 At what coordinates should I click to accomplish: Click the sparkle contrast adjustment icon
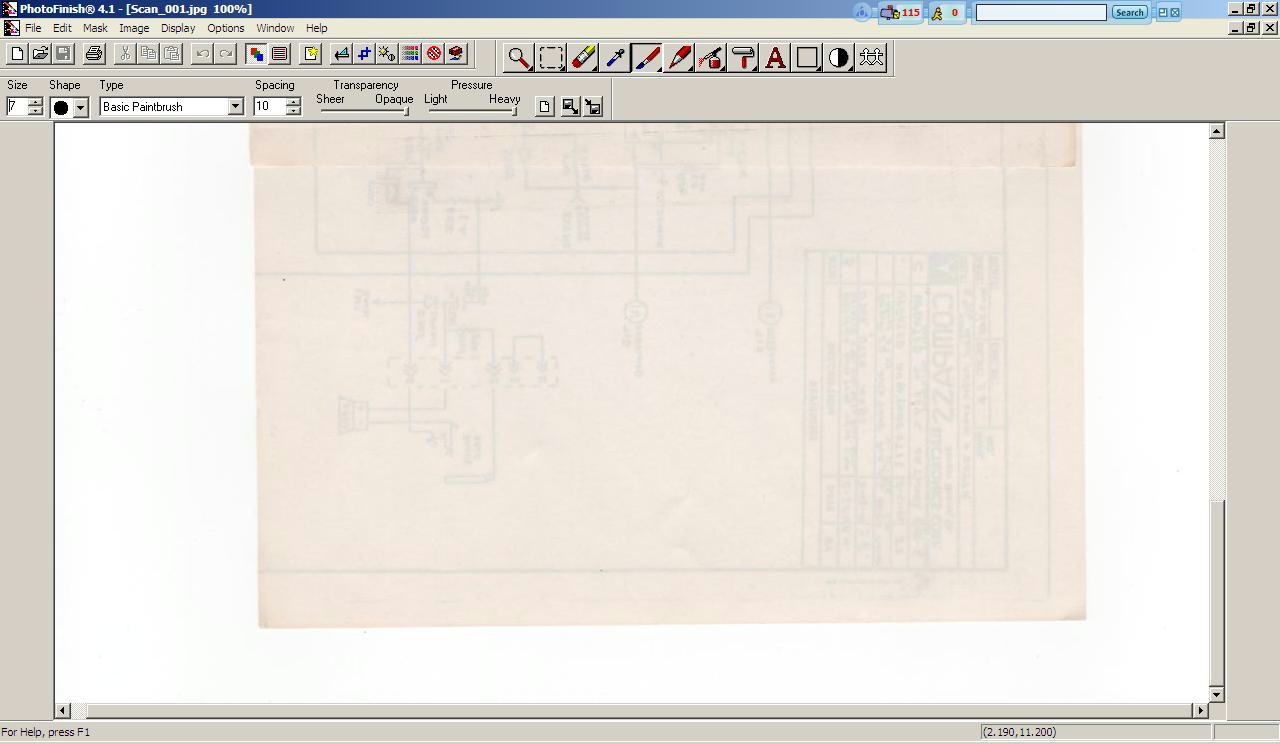(387, 53)
